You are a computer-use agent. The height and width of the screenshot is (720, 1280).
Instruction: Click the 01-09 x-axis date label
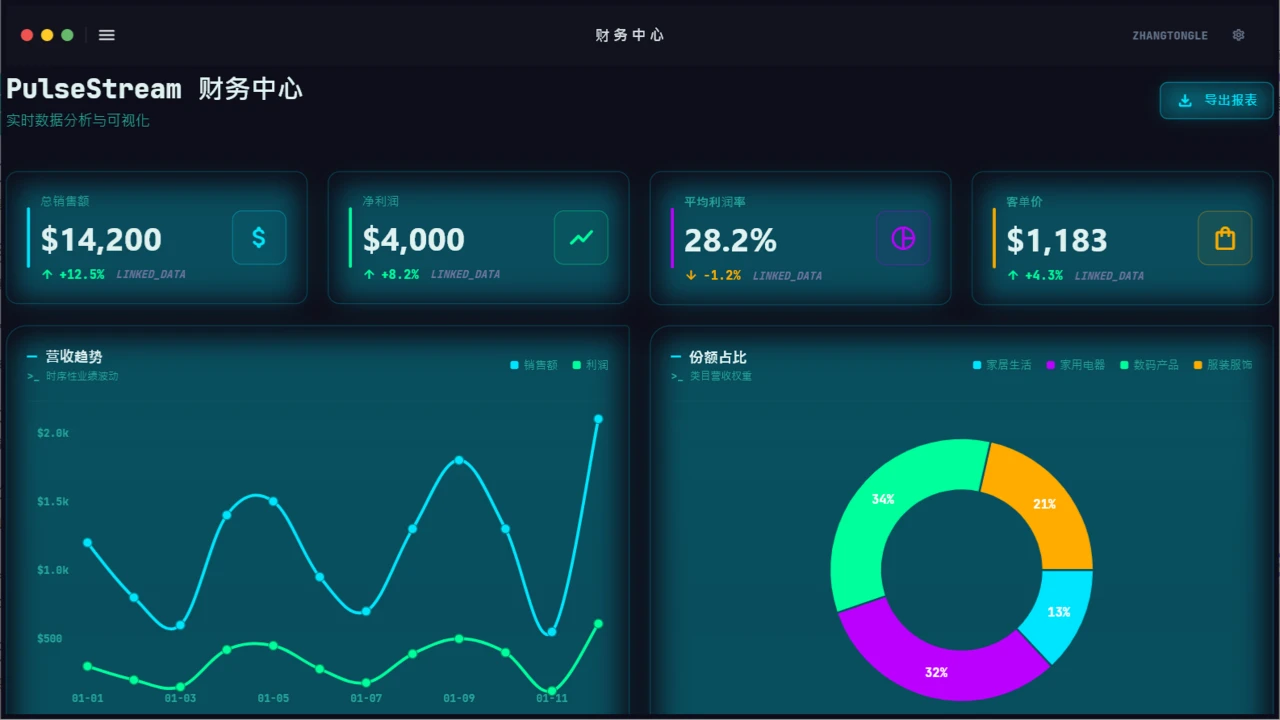click(459, 698)
